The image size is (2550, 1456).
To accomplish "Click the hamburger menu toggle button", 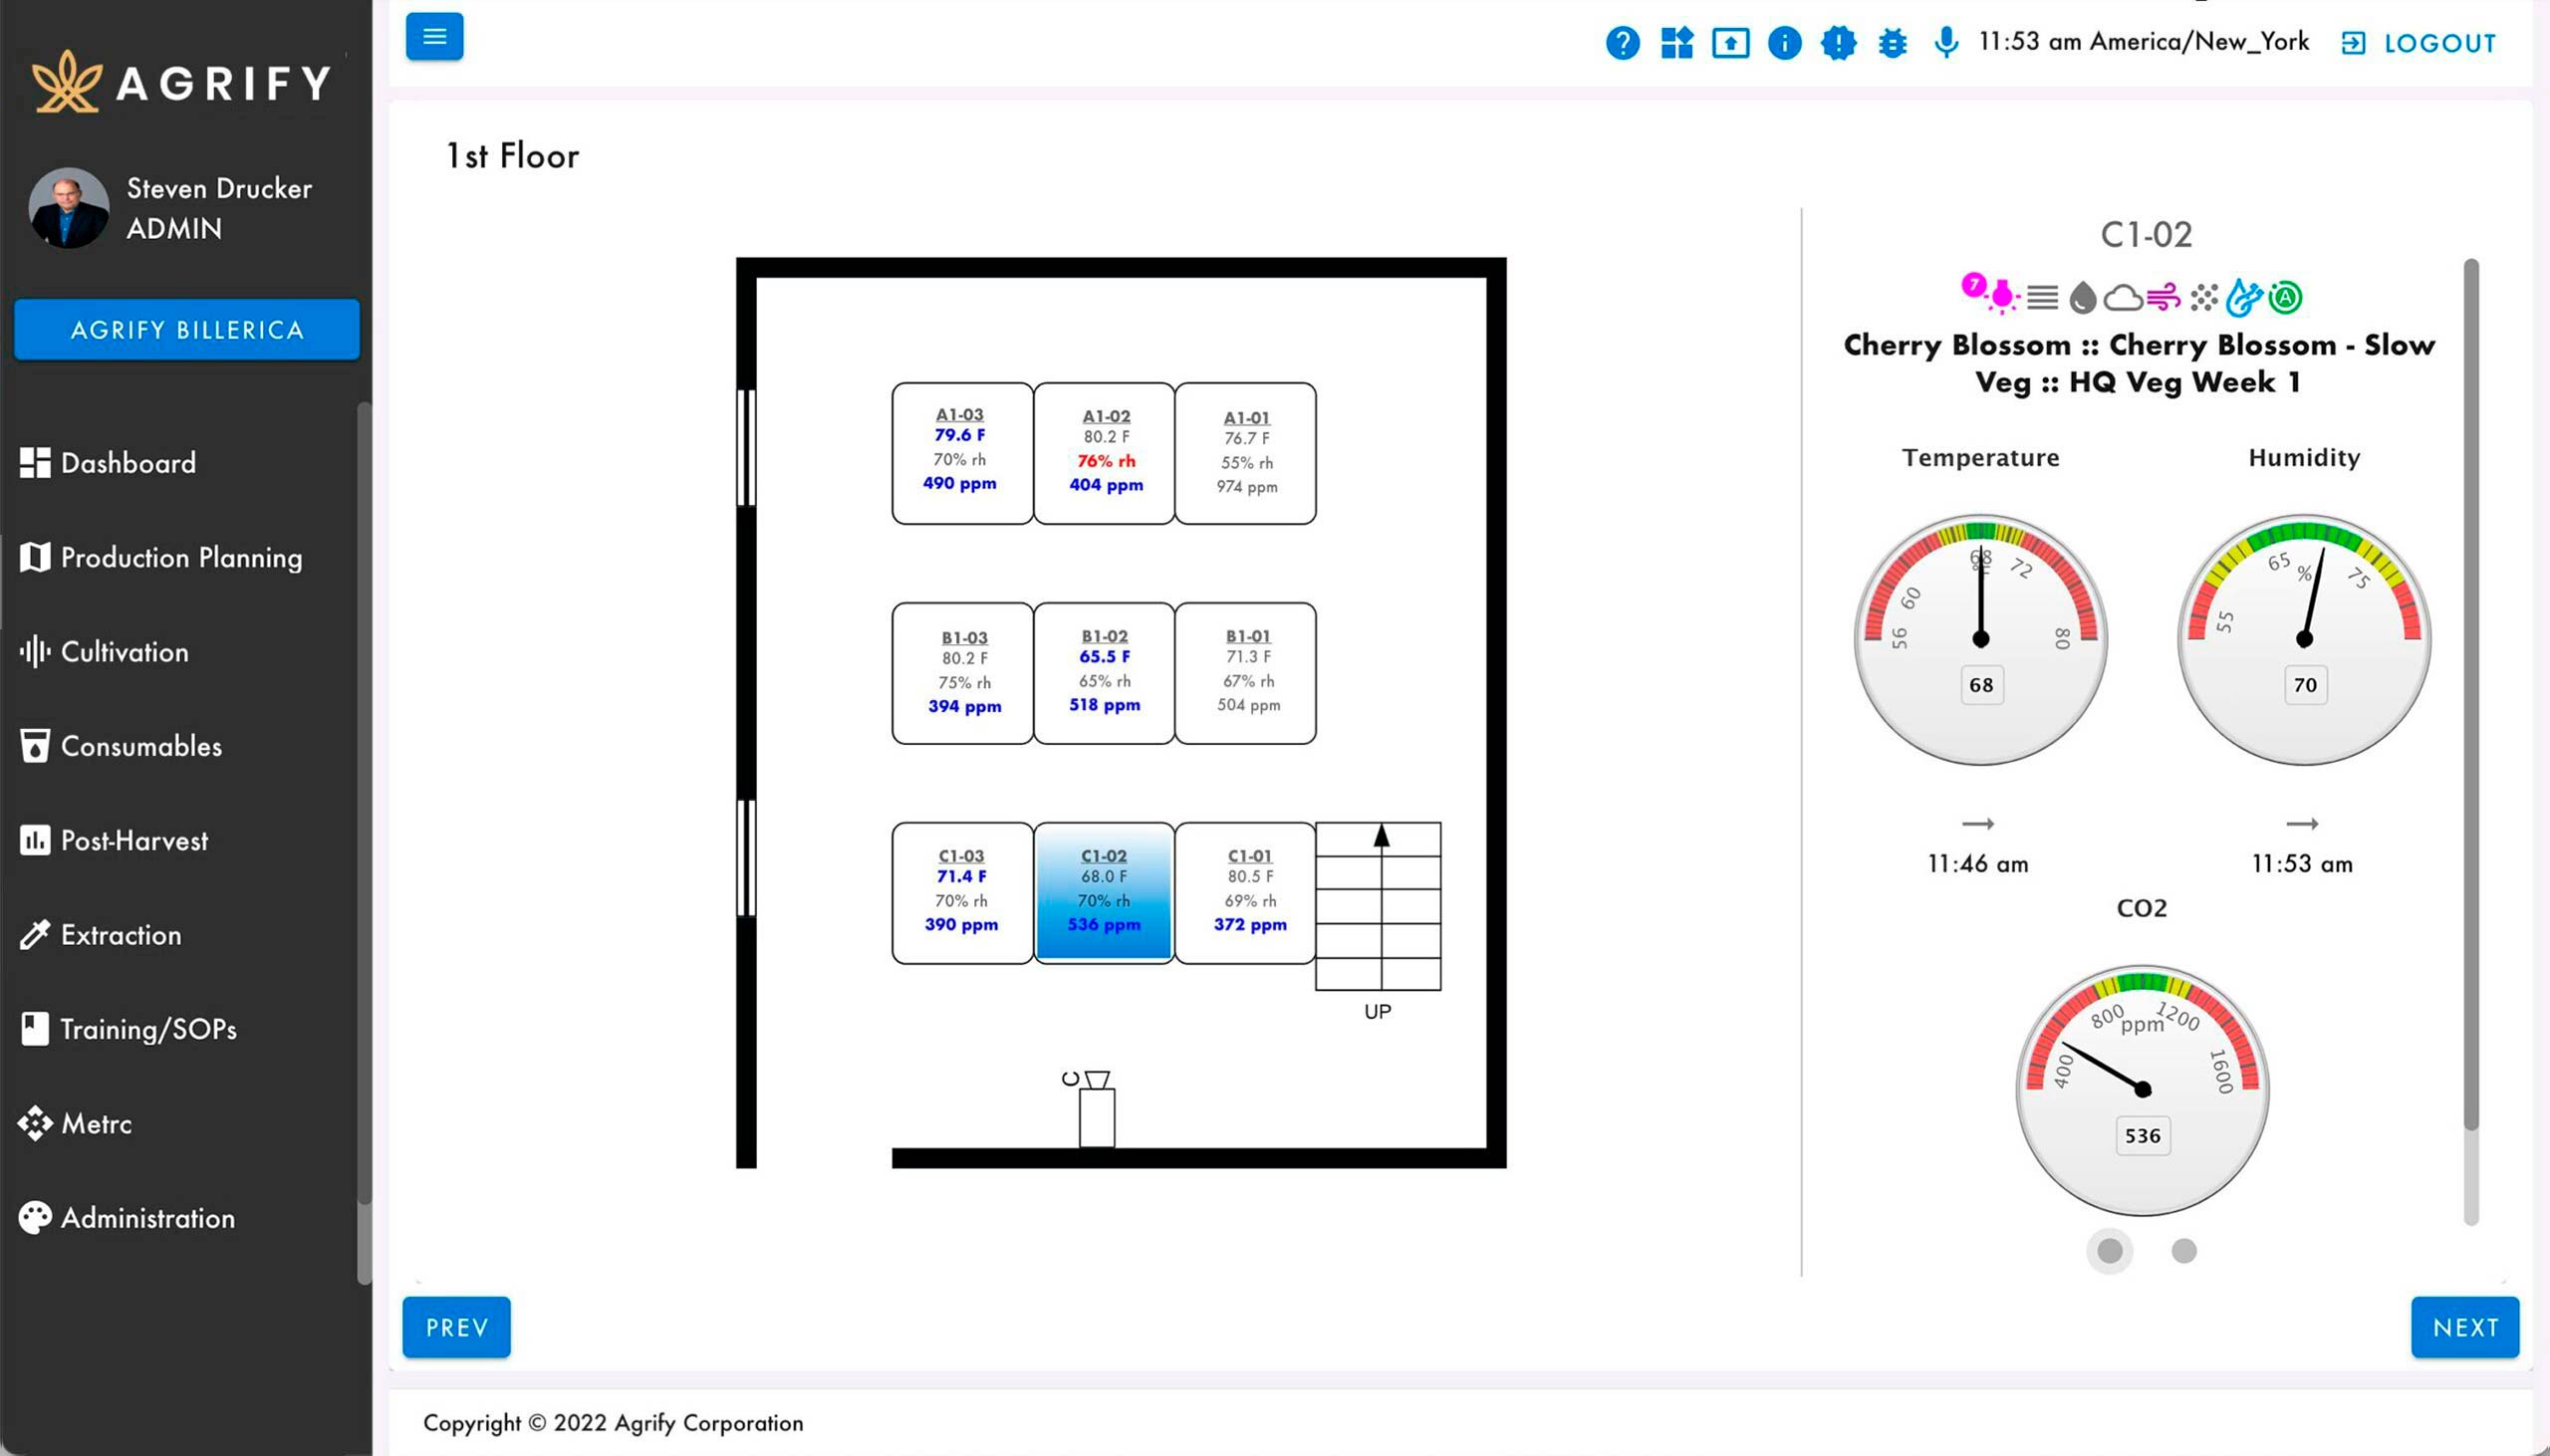I will [434, 37].
